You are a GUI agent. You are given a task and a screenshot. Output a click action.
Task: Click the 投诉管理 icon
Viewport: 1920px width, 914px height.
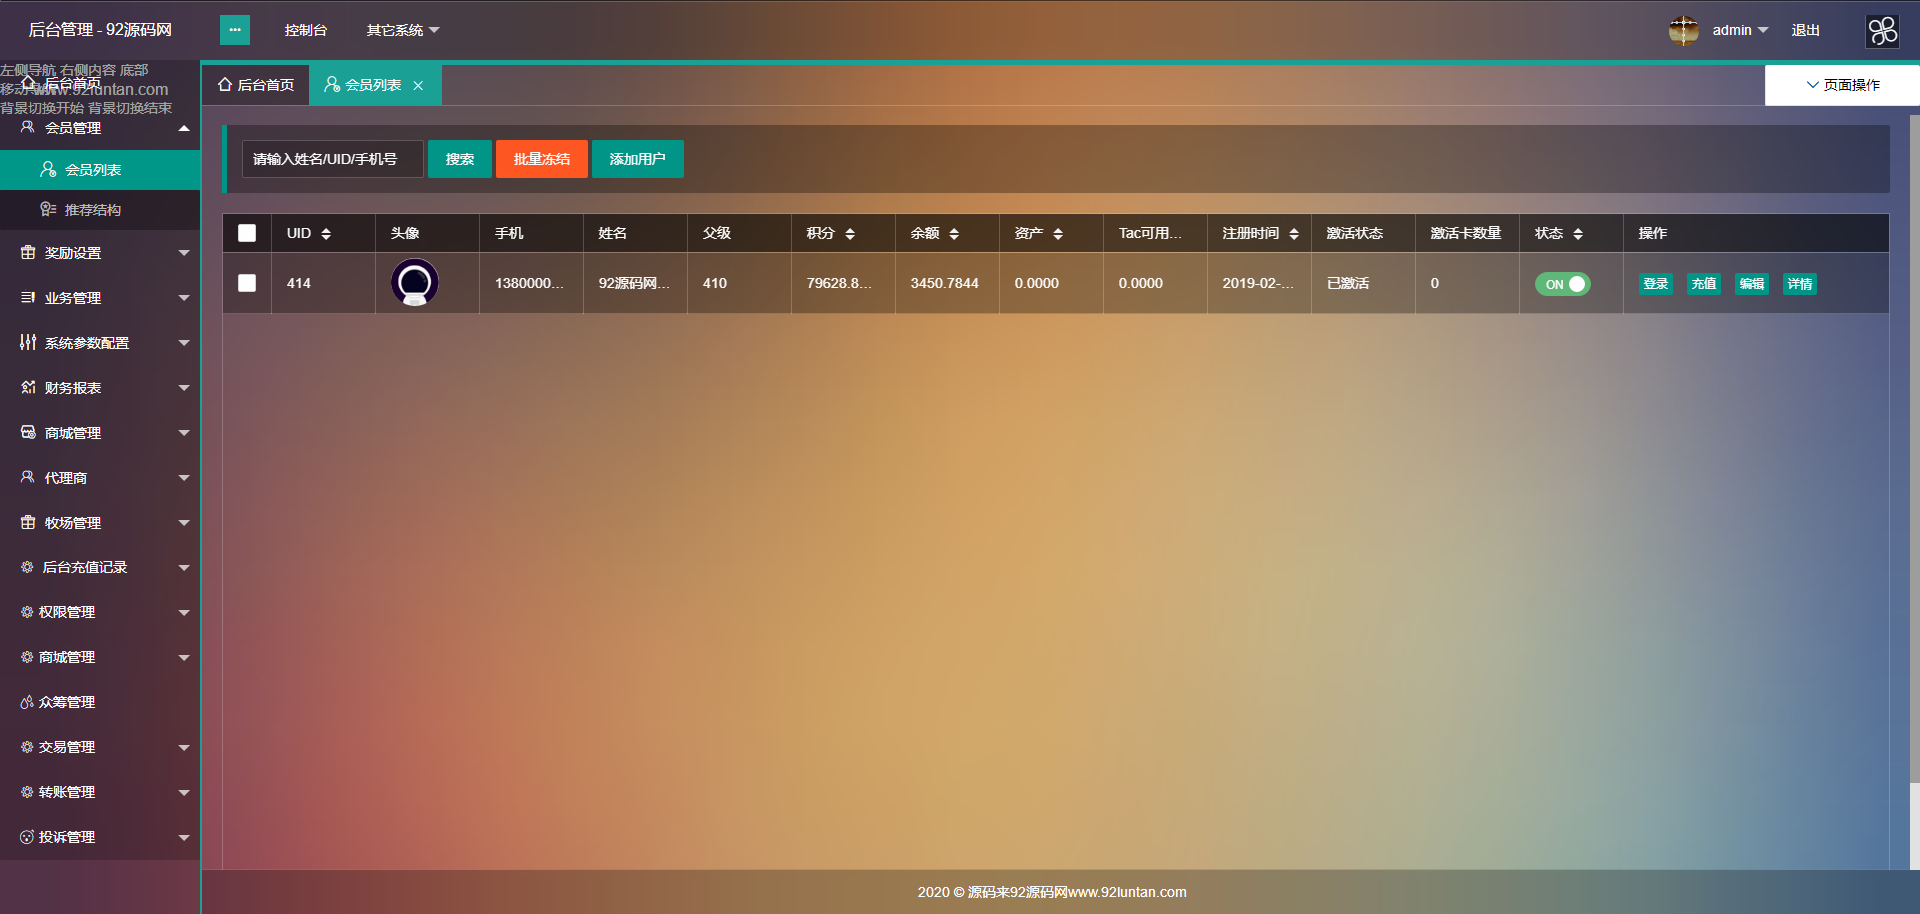coord(27,837)
